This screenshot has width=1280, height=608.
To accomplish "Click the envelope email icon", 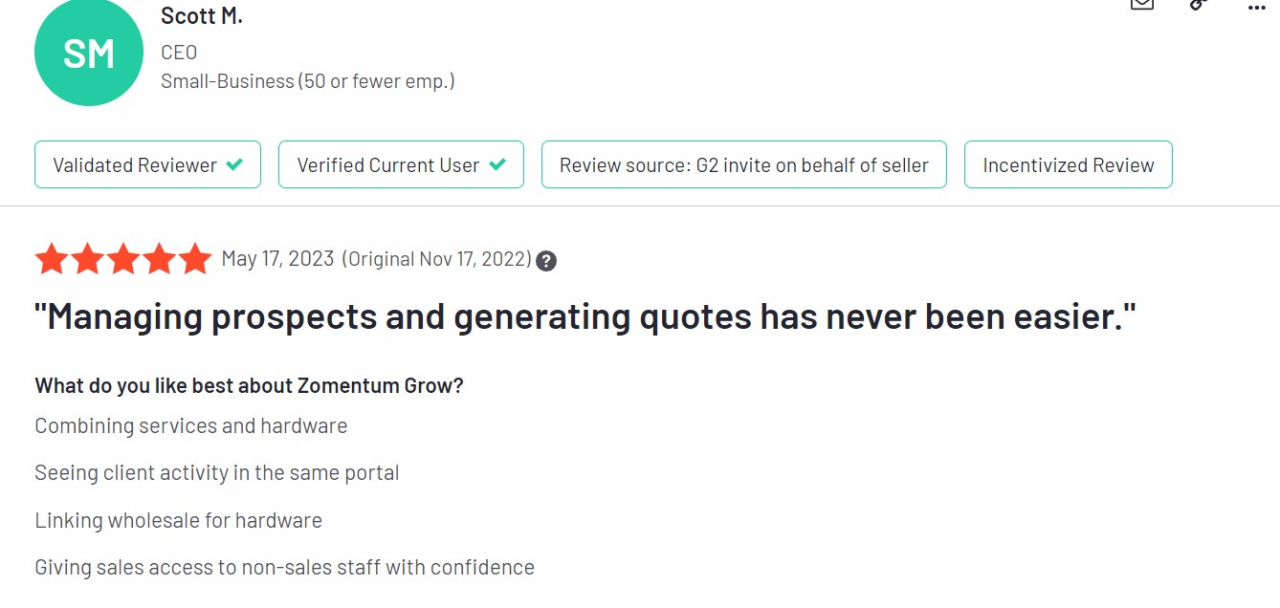I will pyautogui.click(x=1142, y=4).
